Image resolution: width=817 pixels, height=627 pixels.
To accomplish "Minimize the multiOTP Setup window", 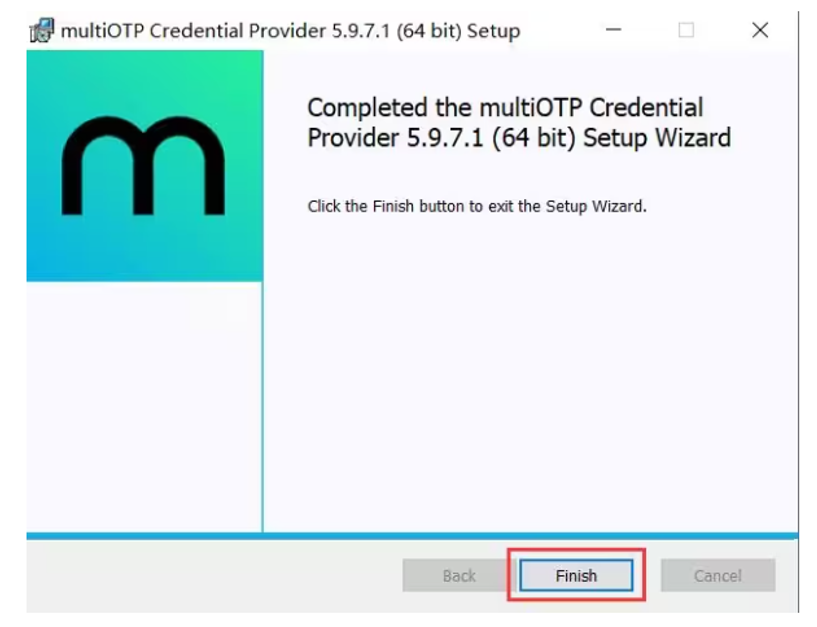I will (613, 30).
